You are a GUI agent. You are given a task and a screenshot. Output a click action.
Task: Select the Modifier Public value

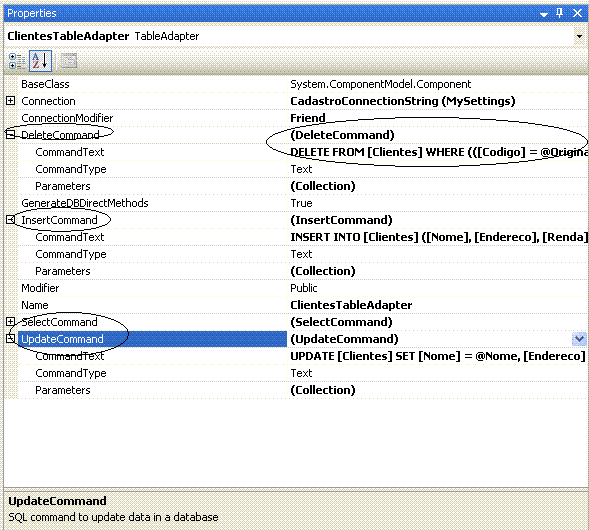coord(304,288)
